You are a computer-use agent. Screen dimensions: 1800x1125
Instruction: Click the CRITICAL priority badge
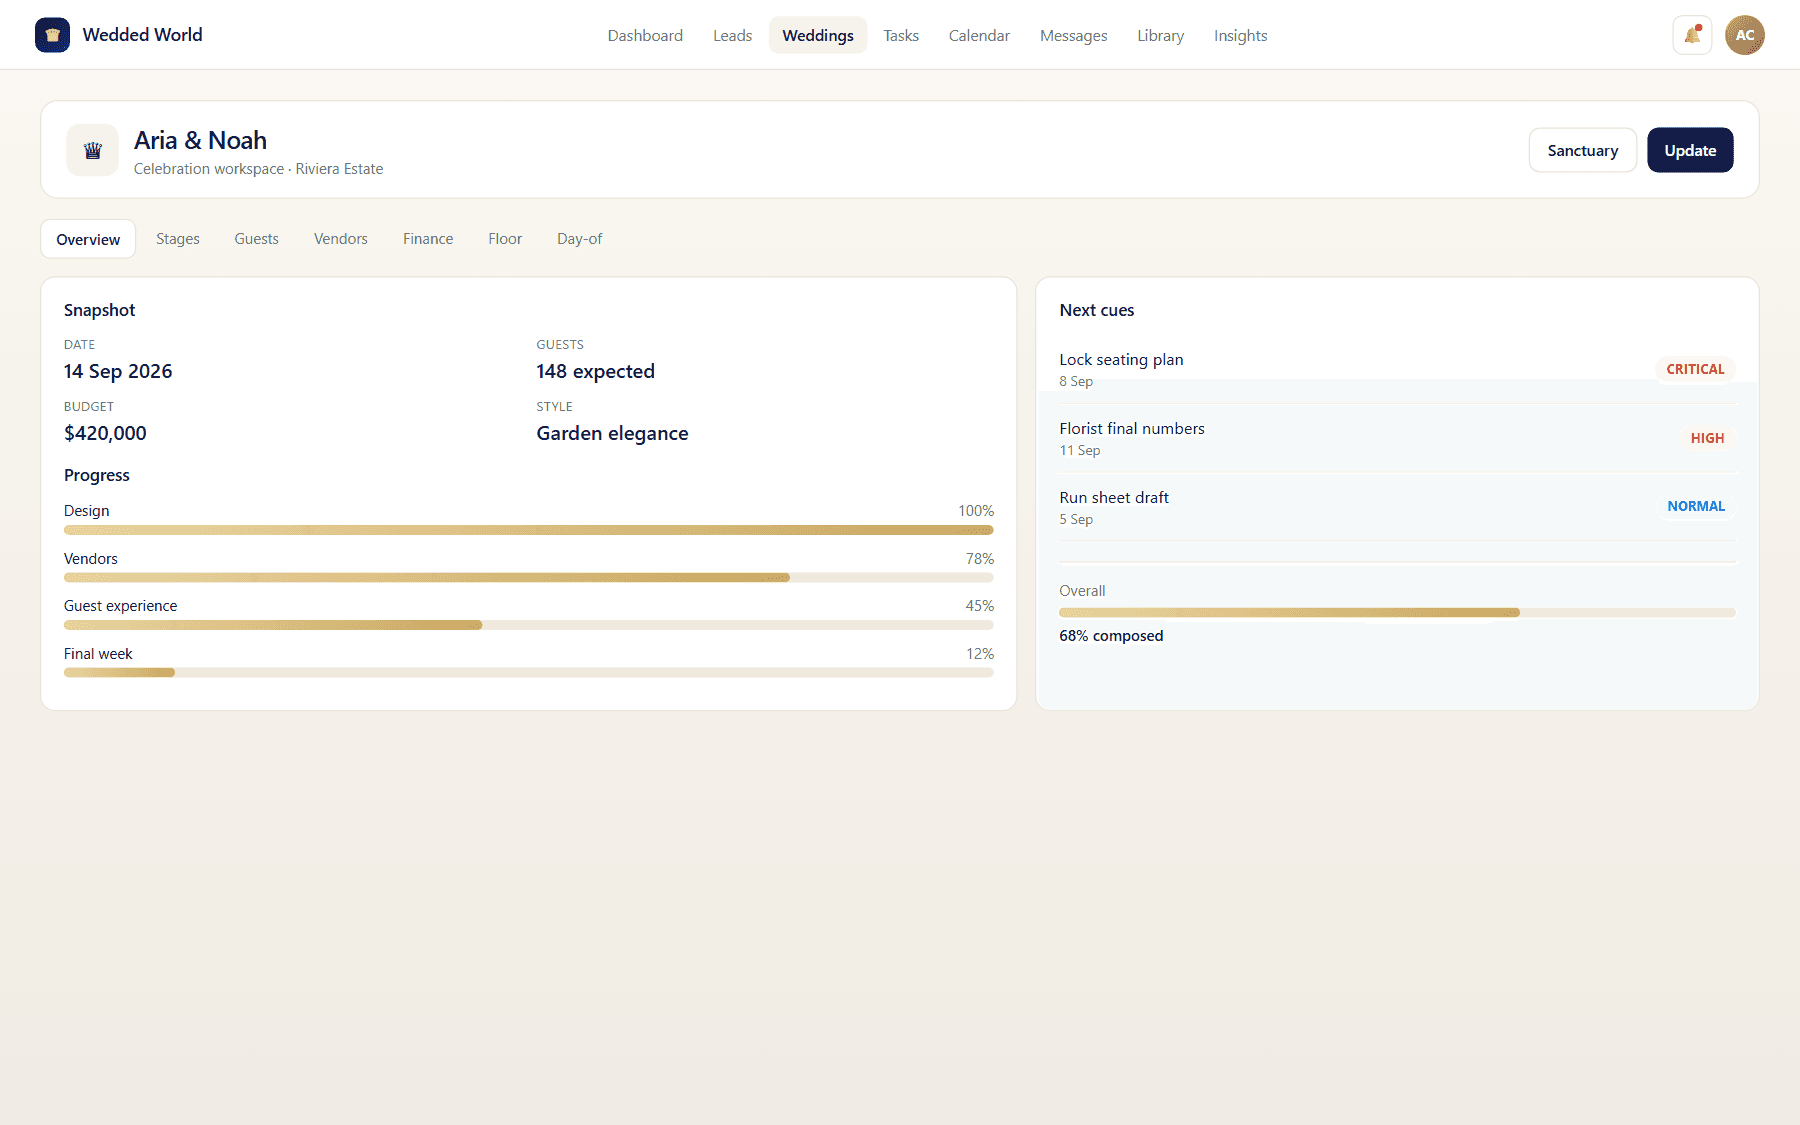(1695, 369)
